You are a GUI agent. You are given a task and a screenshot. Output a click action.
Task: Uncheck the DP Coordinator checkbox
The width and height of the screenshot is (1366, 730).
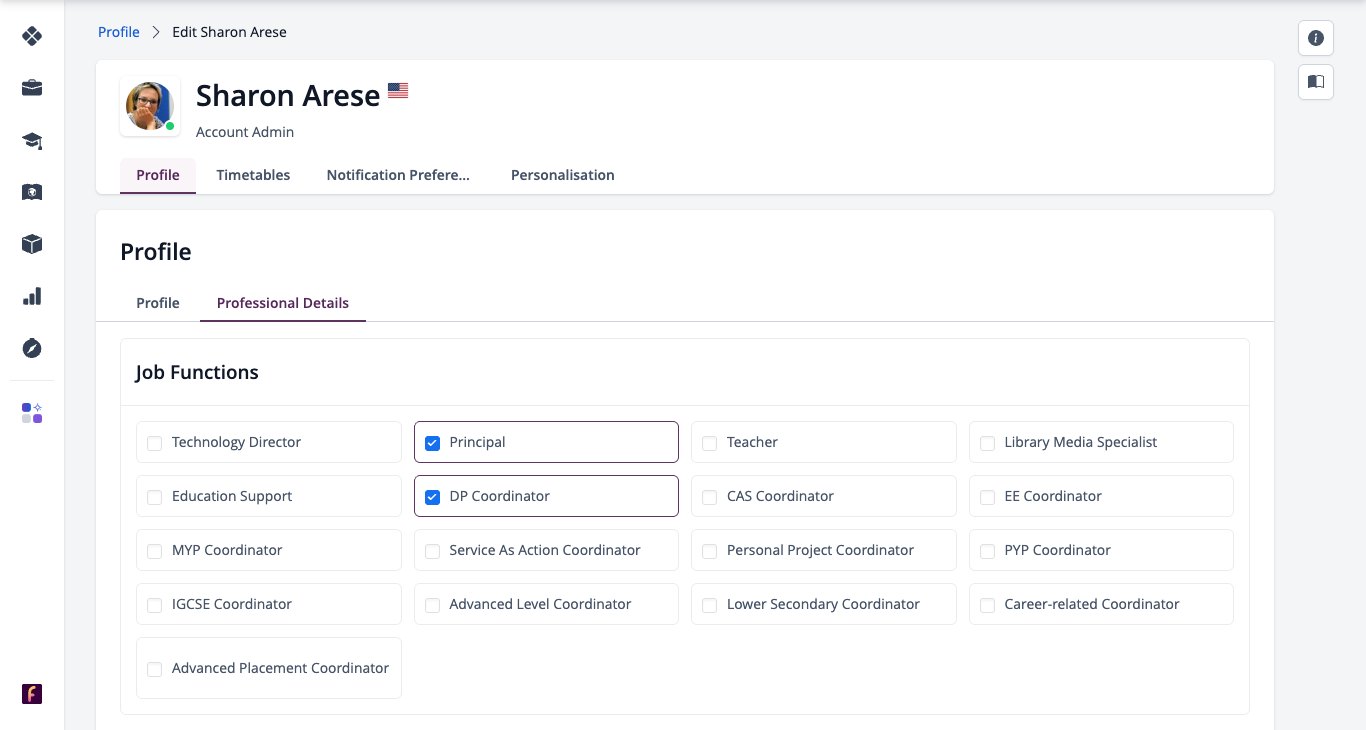click(x=433, y=497)
